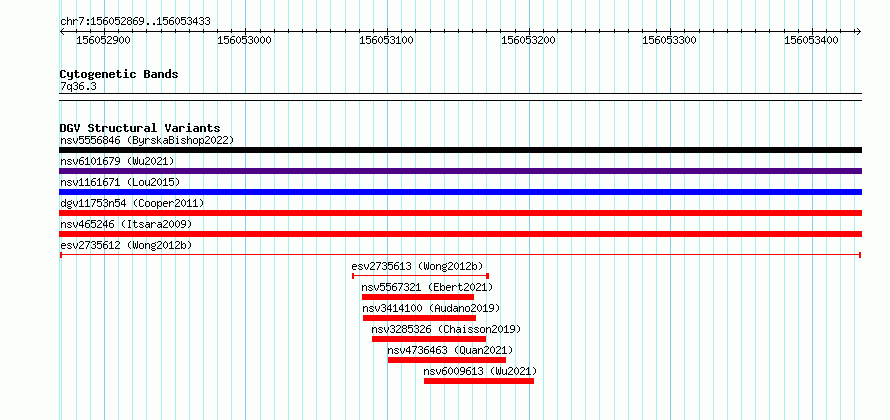Open variant nsv465246 (Itsara2009) label
The width and height of the screenshot is (890, 420).
(x=126, y=224)
